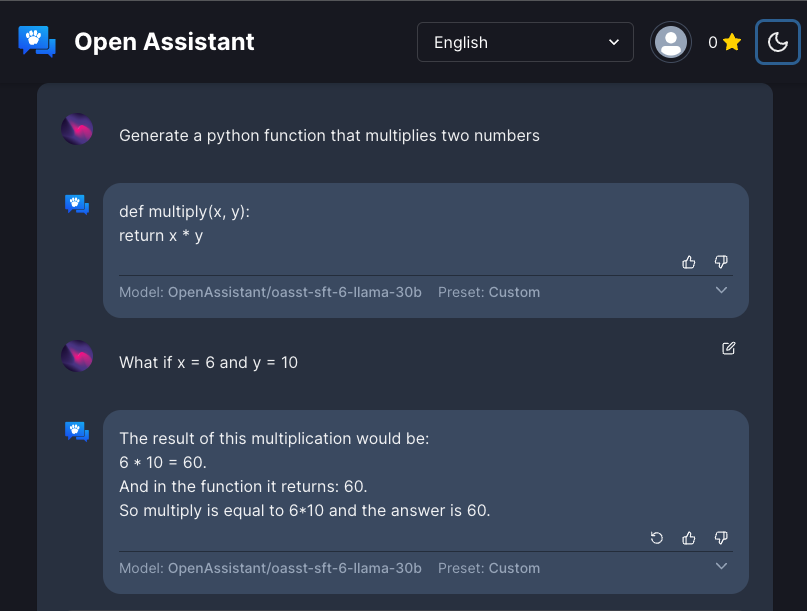807x611 pixels.
Task: Click the OpenAssistant/oasst-sft-6-llama-30b model link
Action: click(x=269, y=292)
